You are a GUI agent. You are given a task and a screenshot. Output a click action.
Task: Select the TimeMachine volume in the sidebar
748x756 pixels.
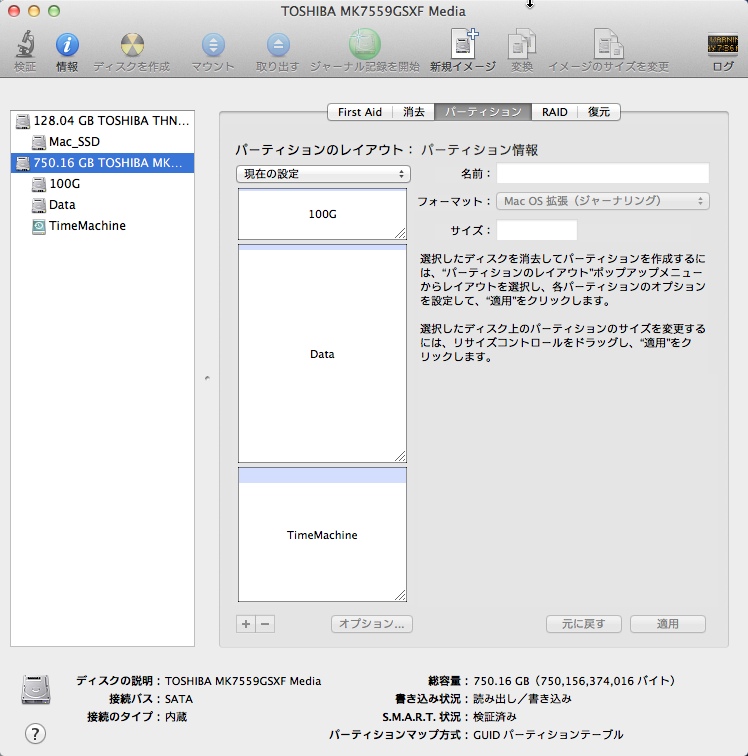(87, 226)
